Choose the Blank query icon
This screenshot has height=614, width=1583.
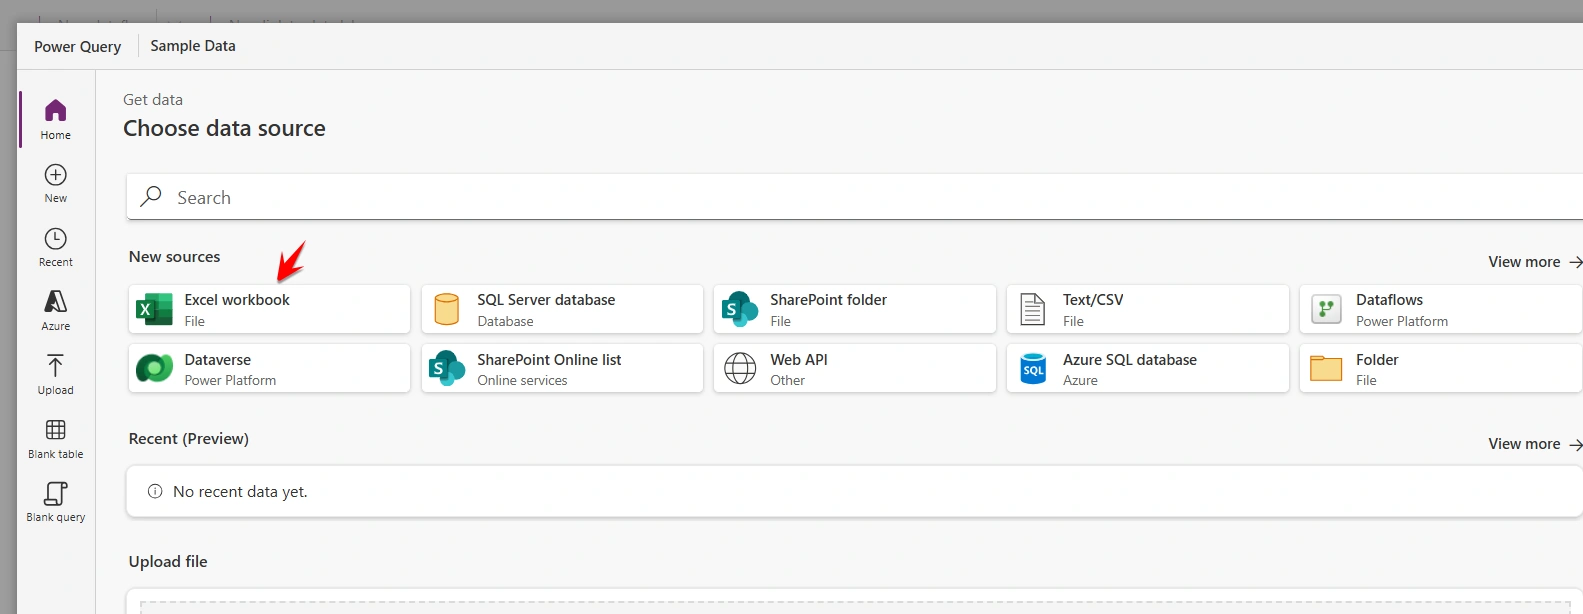[x=56, y=493]
